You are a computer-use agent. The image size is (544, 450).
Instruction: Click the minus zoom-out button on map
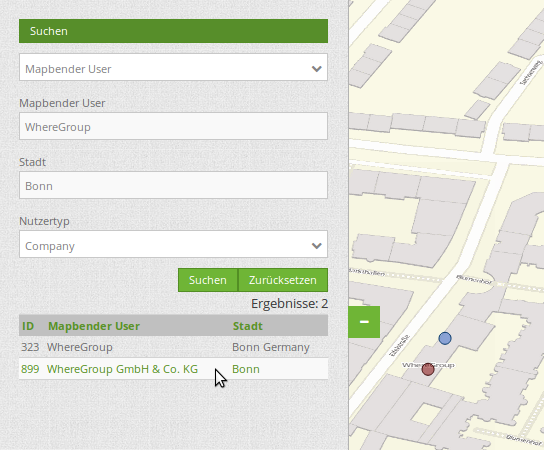pyautogui.click(x=364, y=322)
